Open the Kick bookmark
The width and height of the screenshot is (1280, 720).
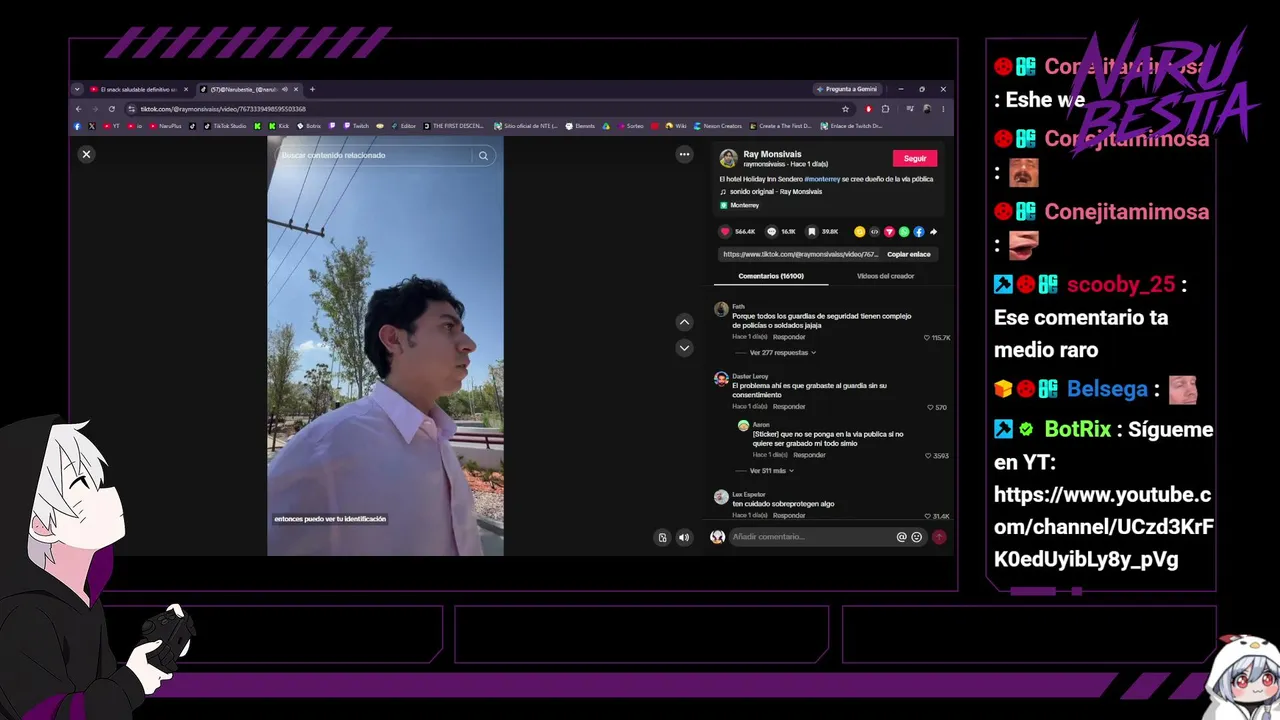[279, 126]
